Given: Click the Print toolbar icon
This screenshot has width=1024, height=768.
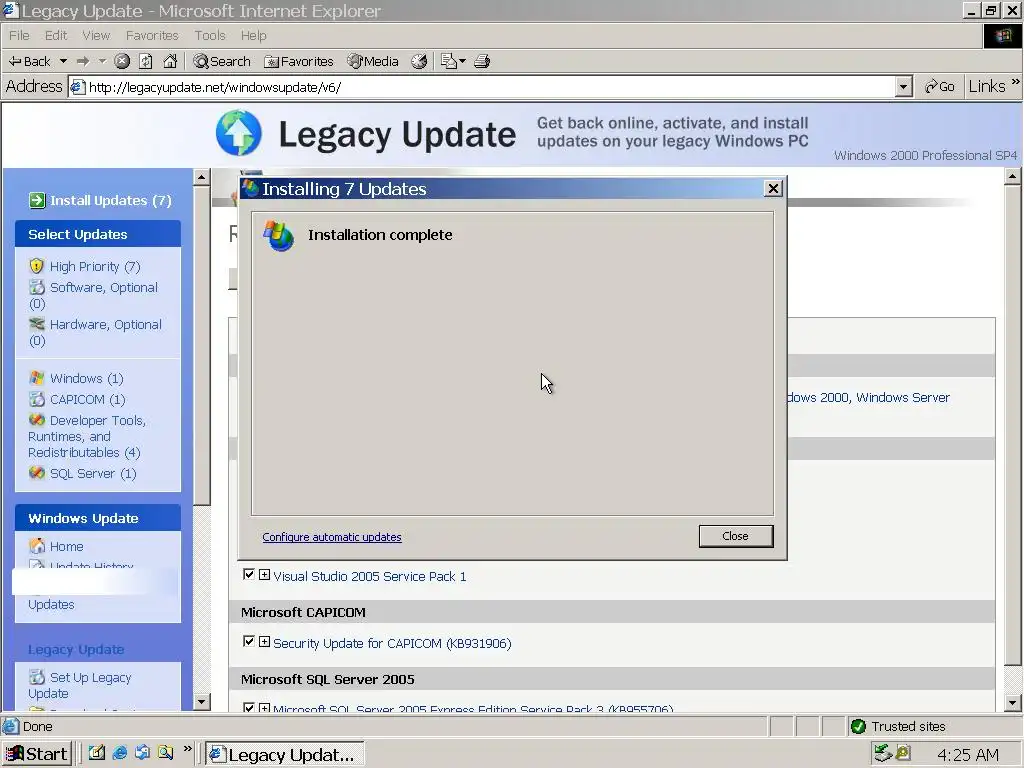Looking at the screenshot, I should [x=482, y=61].
